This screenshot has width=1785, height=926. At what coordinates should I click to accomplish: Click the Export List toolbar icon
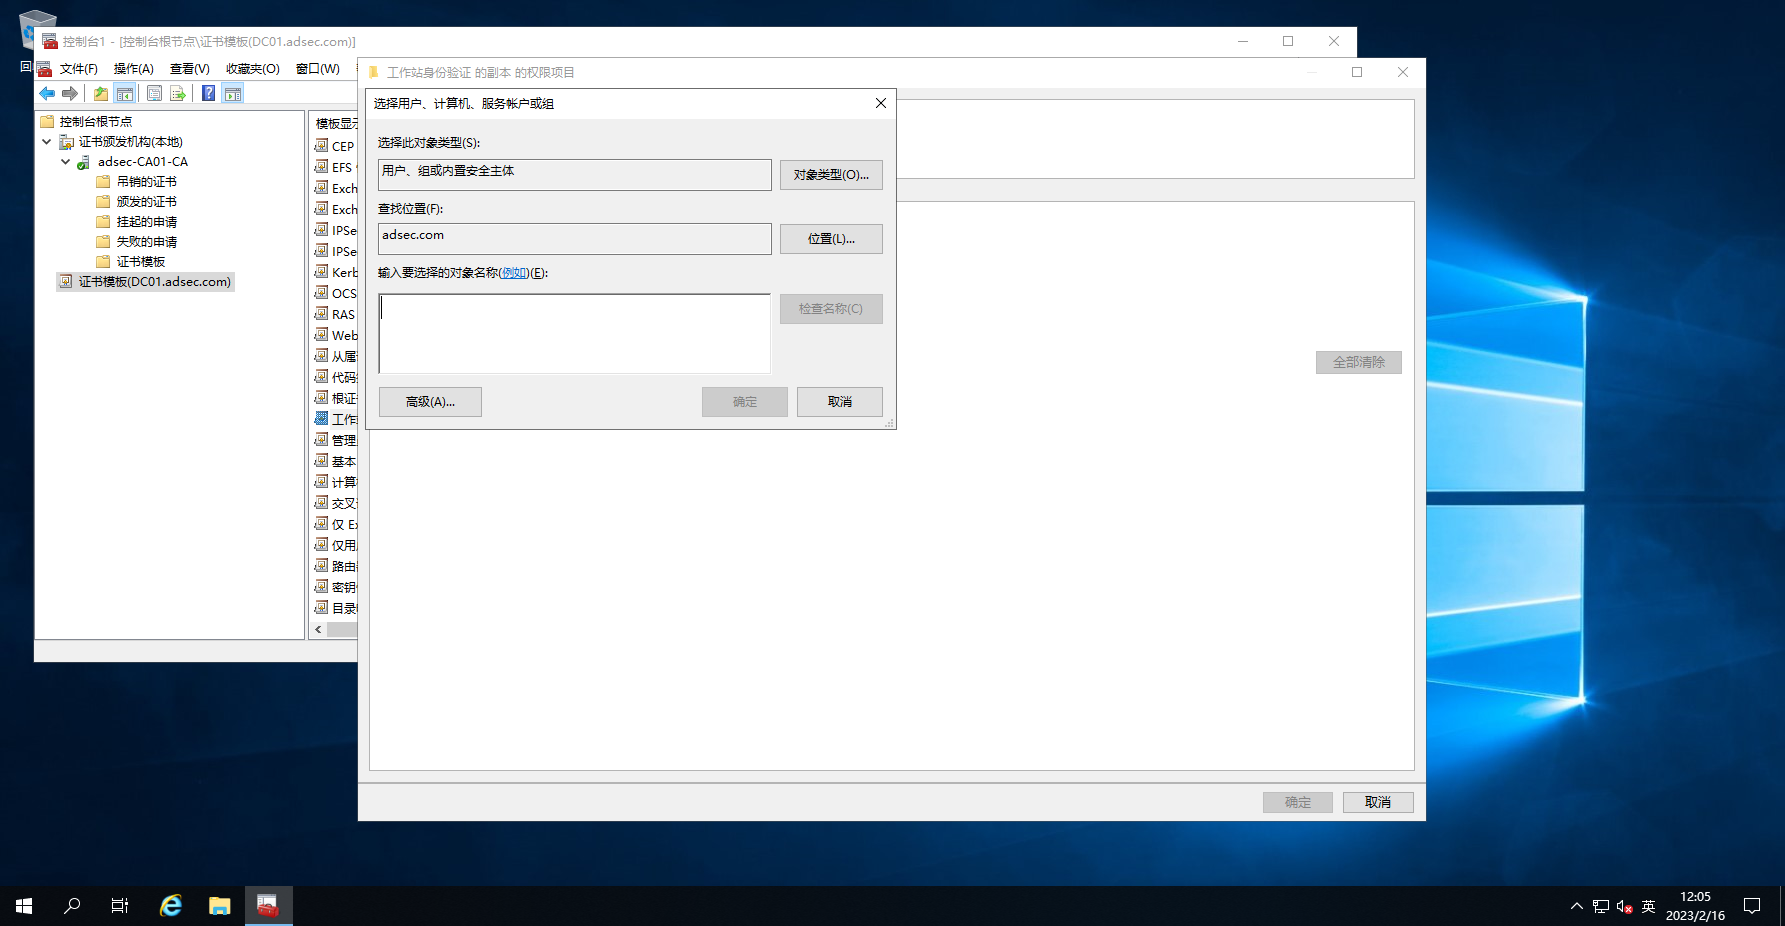point(178,94)
